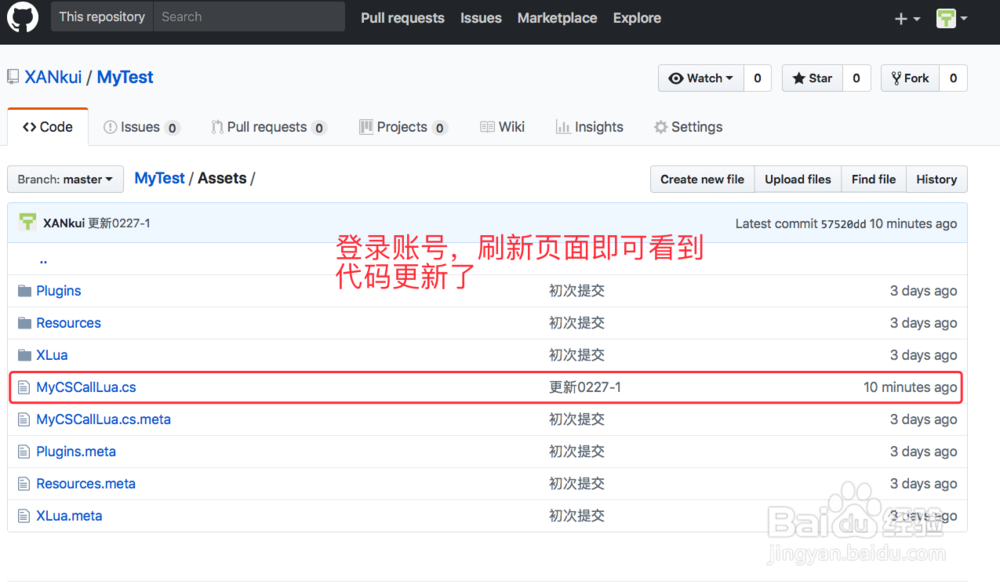Click the repository book icon beside XANkui
Screen dimensions: 1000x588
(13, 77)
